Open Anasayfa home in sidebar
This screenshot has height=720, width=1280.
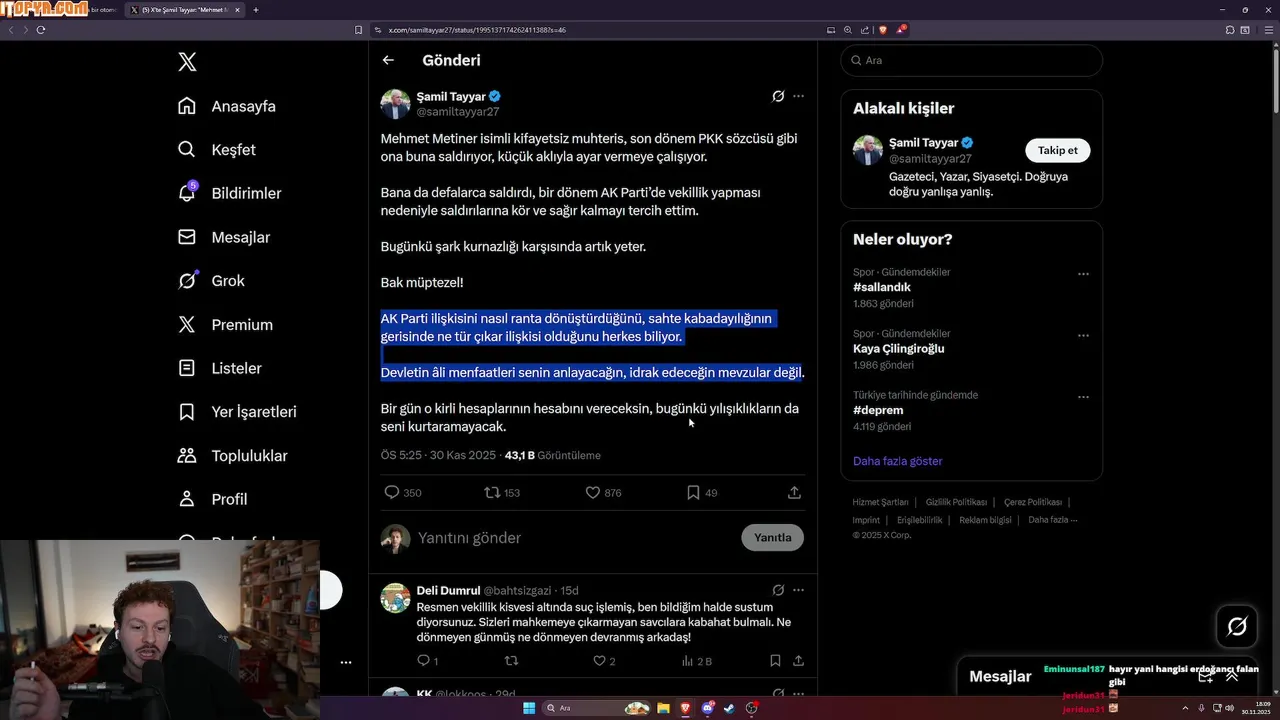point(227,106)
